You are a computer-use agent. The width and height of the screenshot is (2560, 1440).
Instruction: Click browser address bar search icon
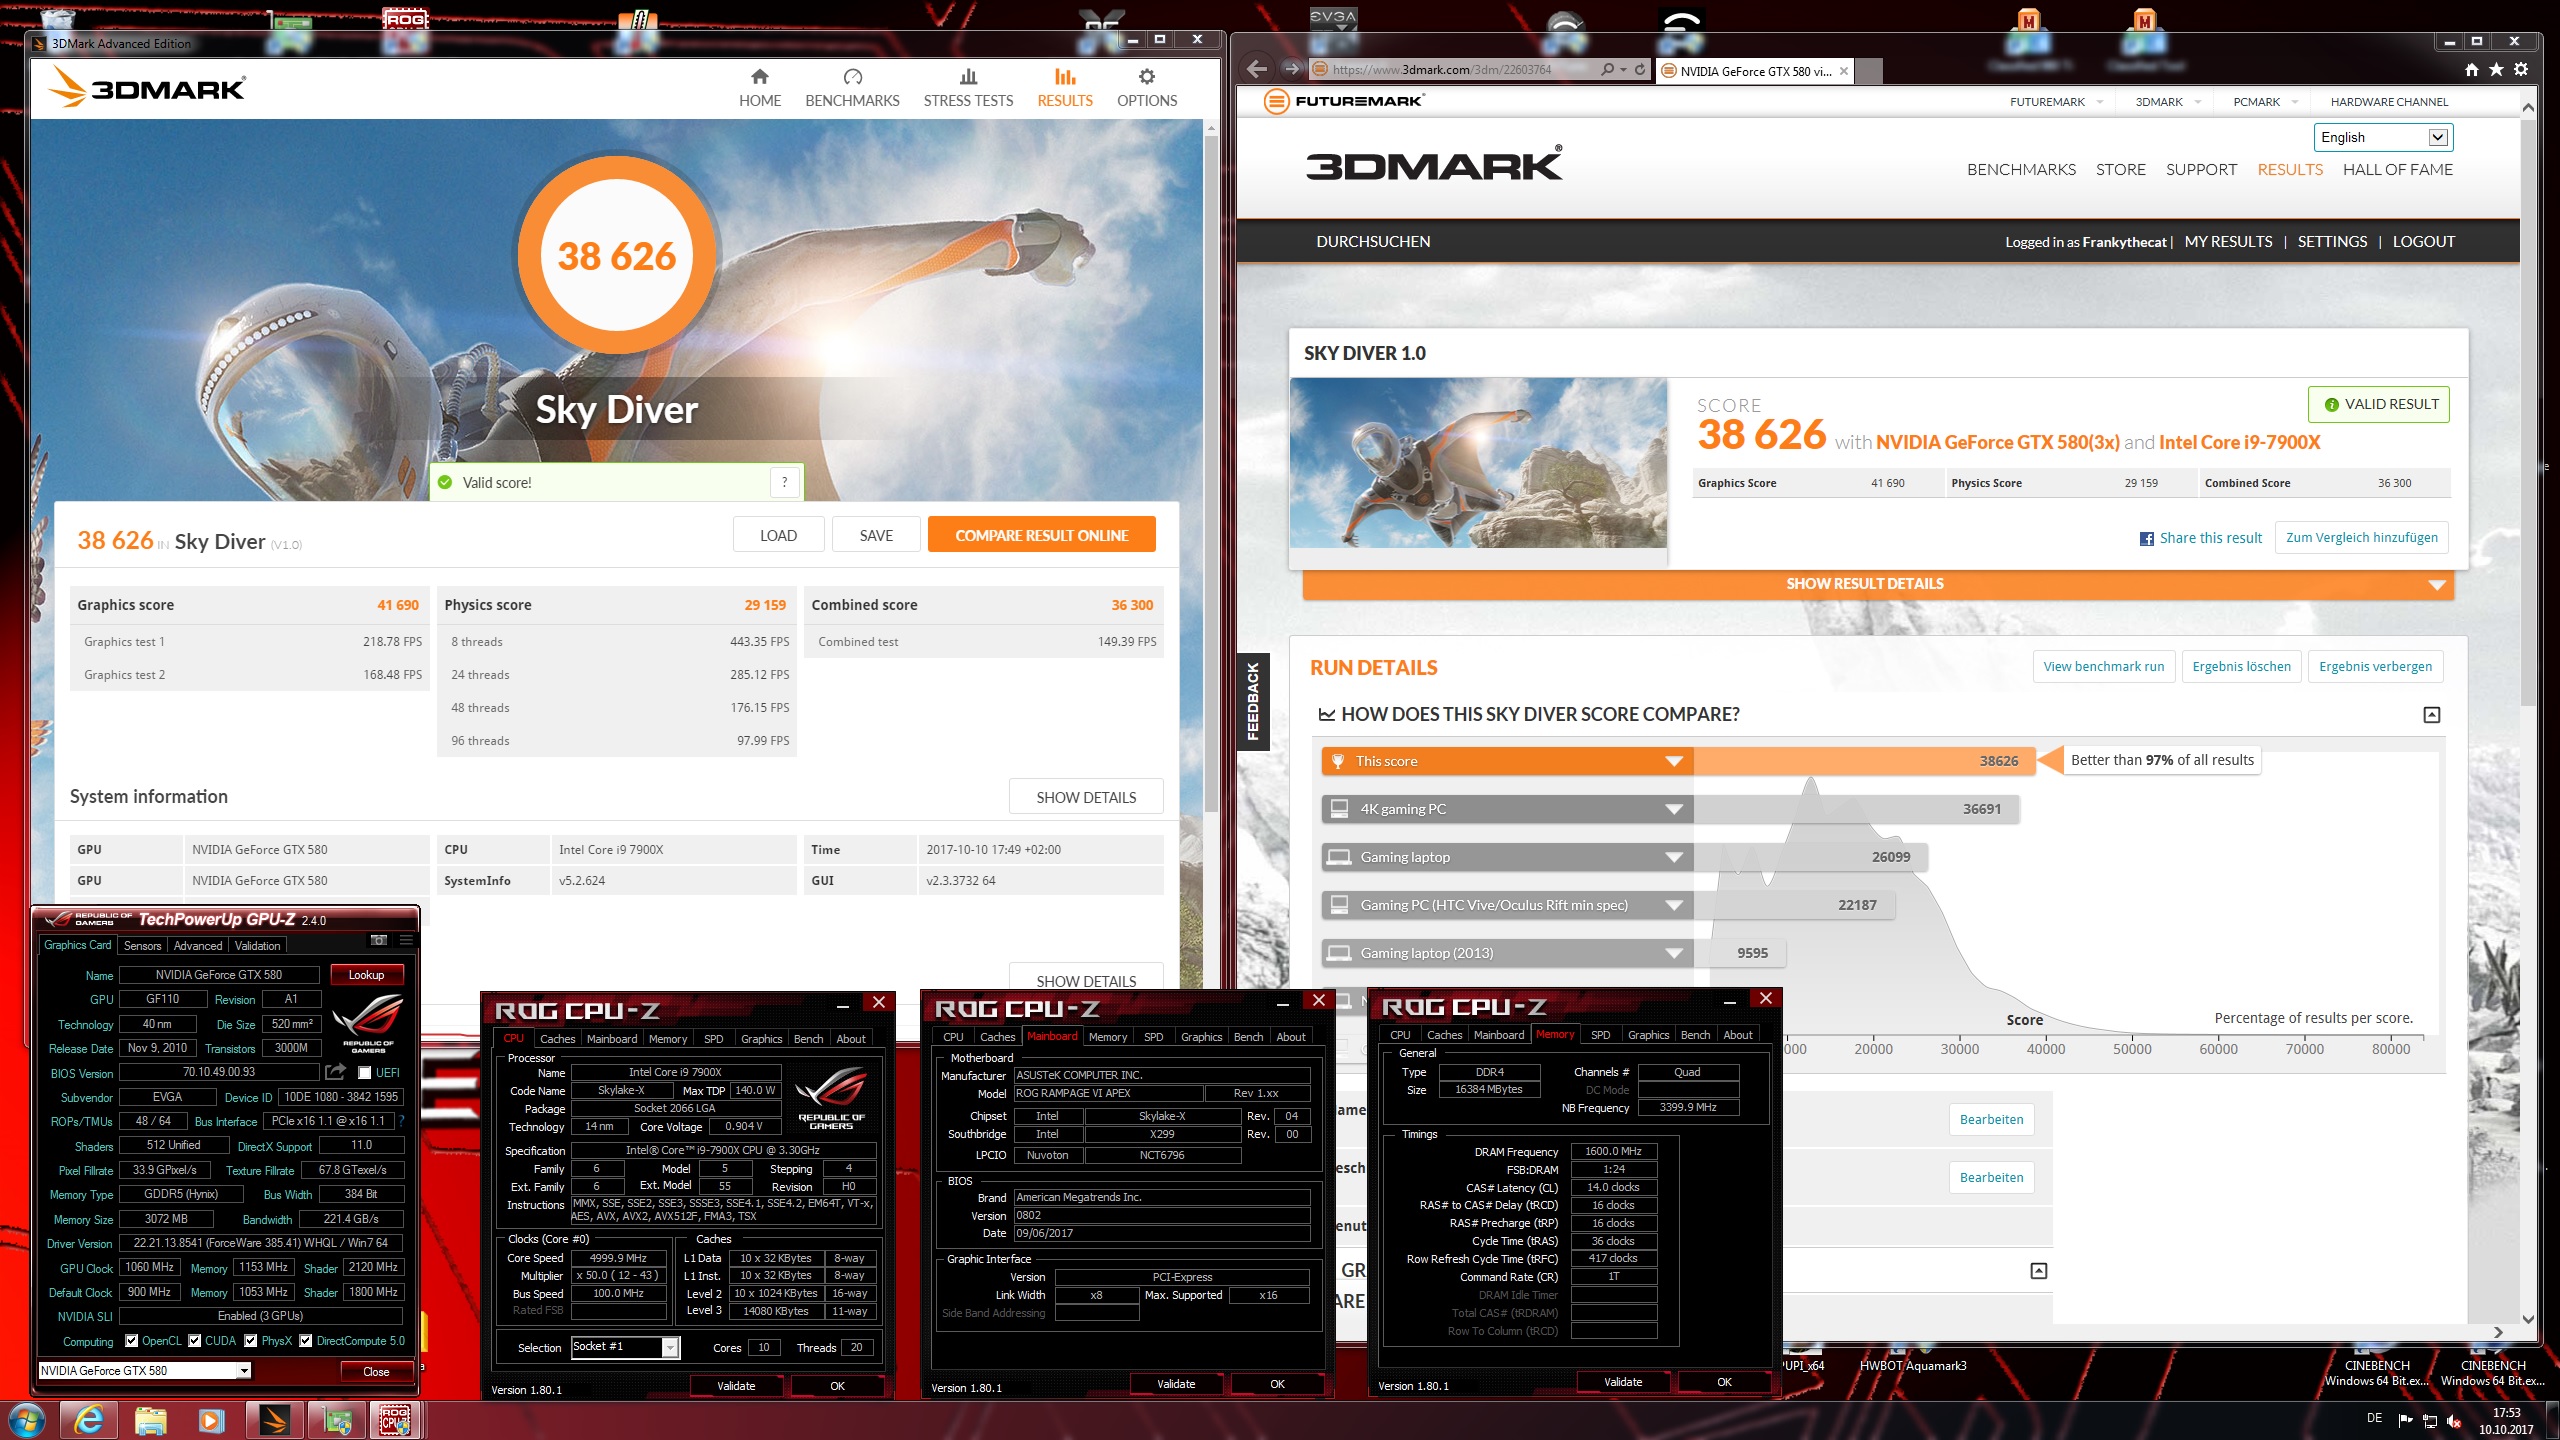[1608, 69]
